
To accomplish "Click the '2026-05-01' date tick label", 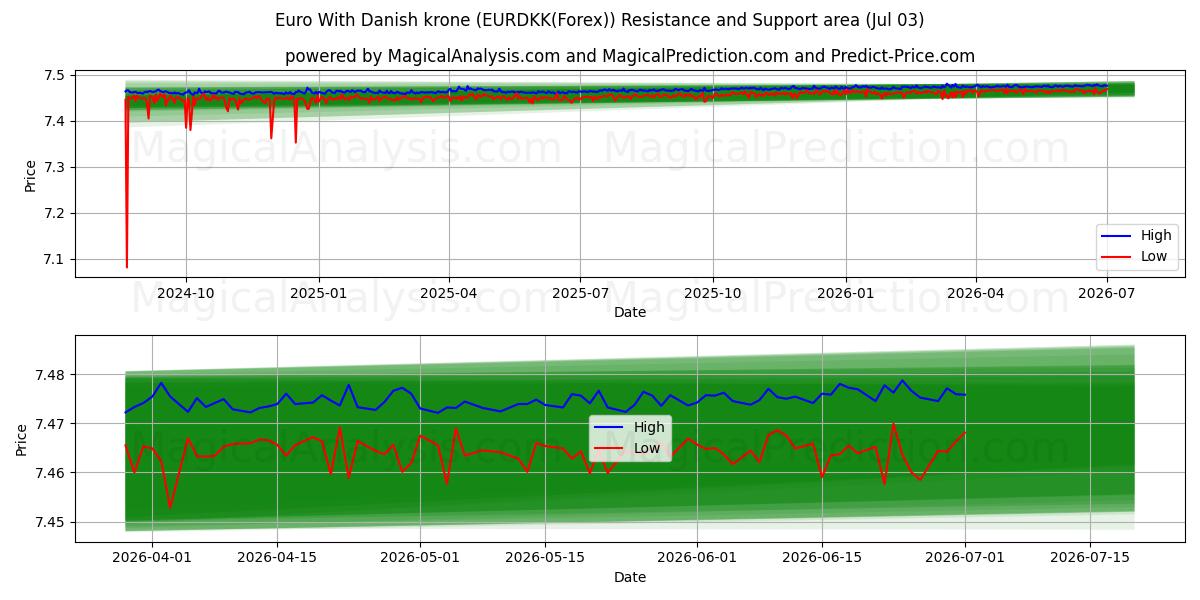I will coord(420,558).
